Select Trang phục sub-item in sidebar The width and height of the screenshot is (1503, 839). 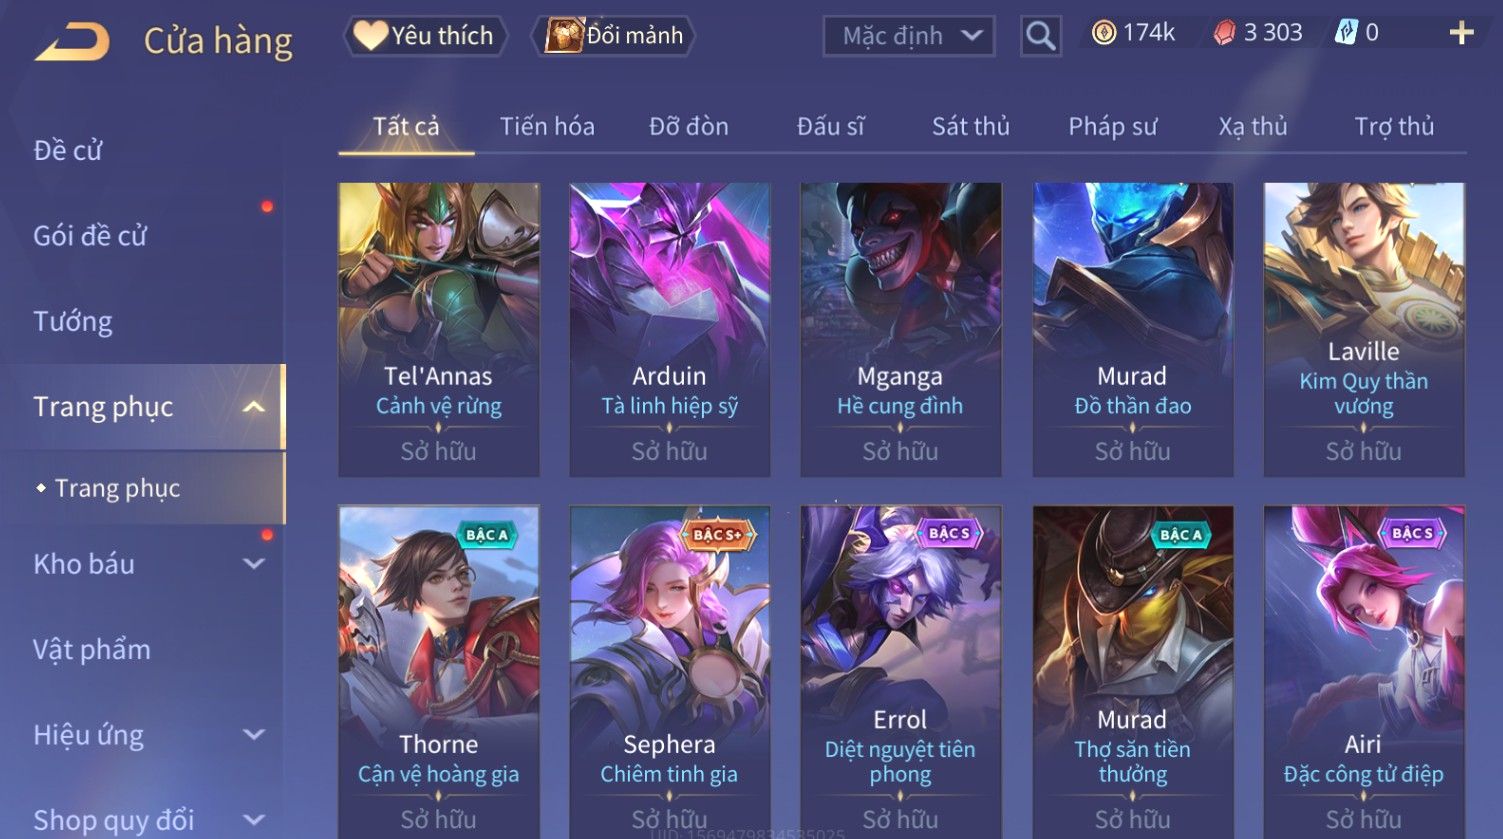[x=117, y=488]
